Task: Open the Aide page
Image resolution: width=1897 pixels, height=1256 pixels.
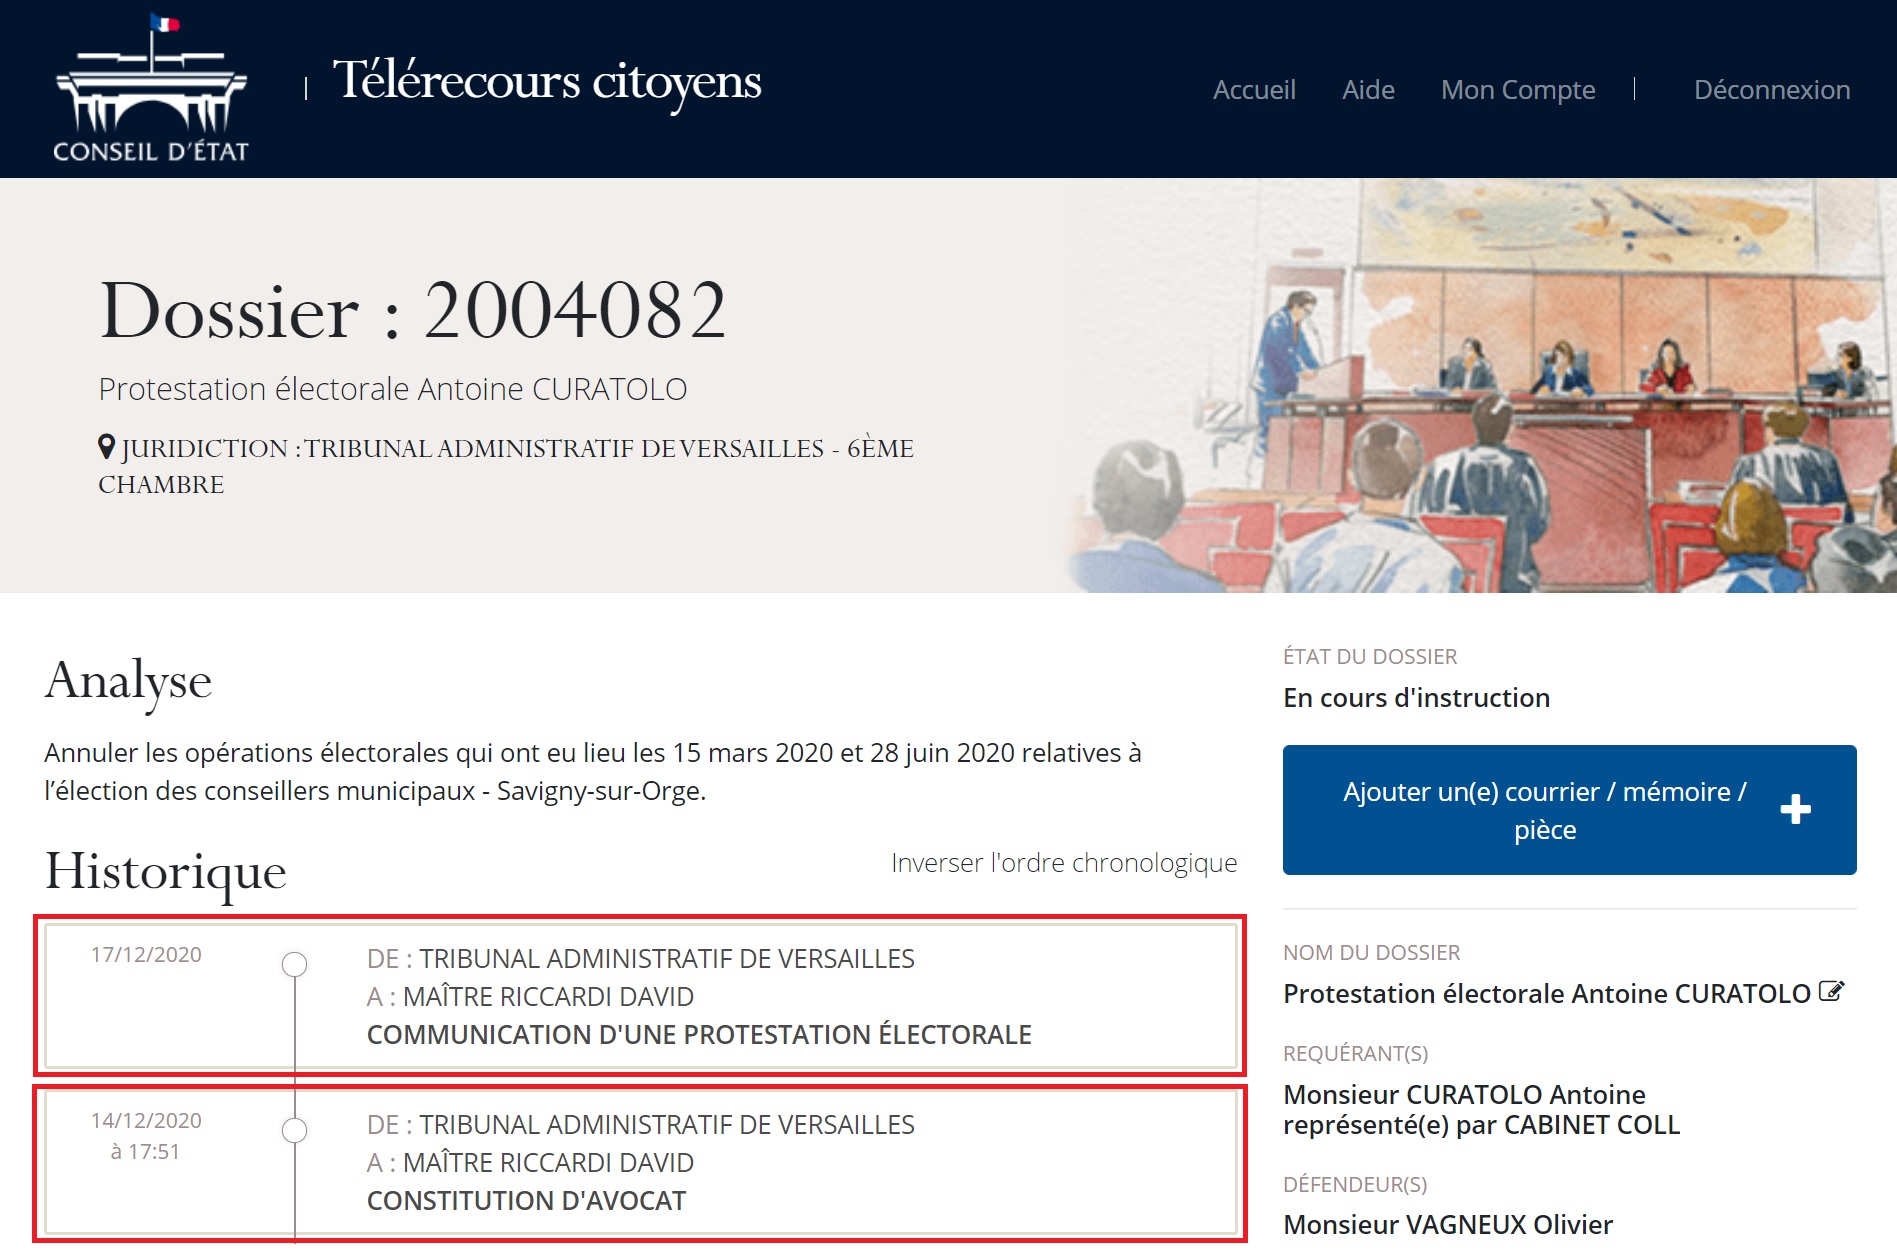Action: pyautogui.click(x=1368, y=90)
